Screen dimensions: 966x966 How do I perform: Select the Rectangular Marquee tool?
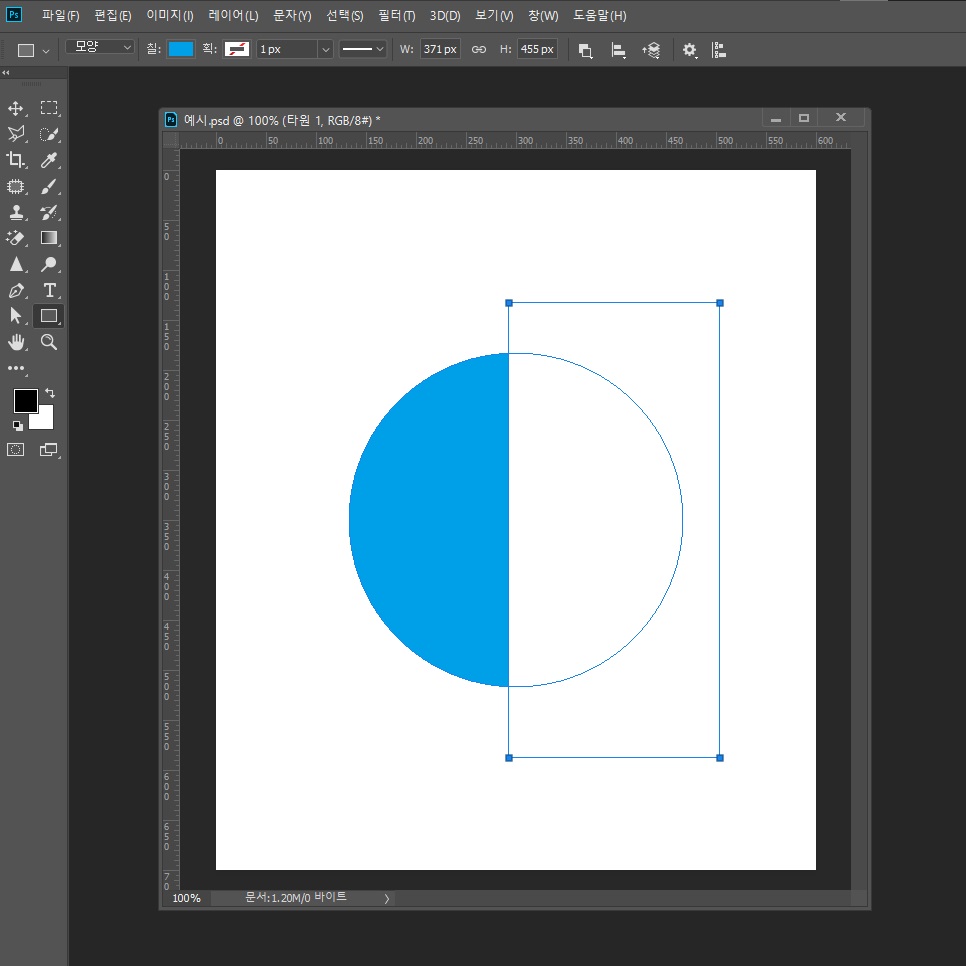[49, 108]
